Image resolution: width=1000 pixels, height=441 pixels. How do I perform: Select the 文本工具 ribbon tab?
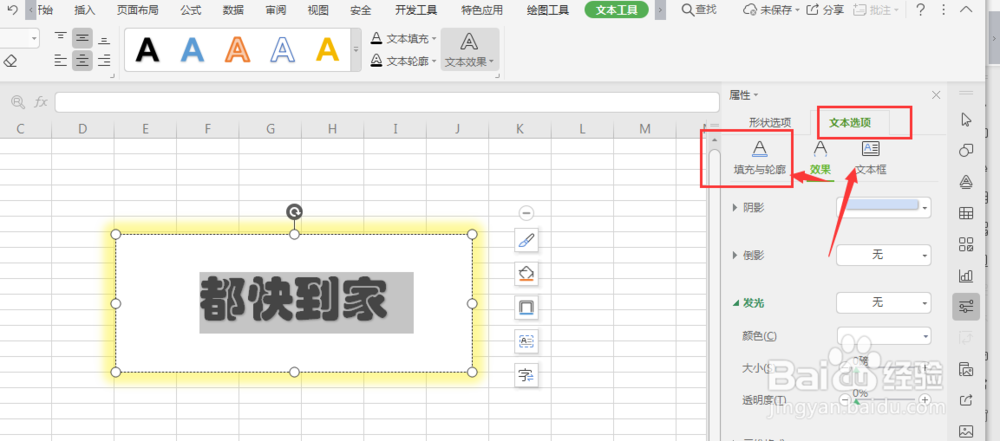[x=616, y=10]
